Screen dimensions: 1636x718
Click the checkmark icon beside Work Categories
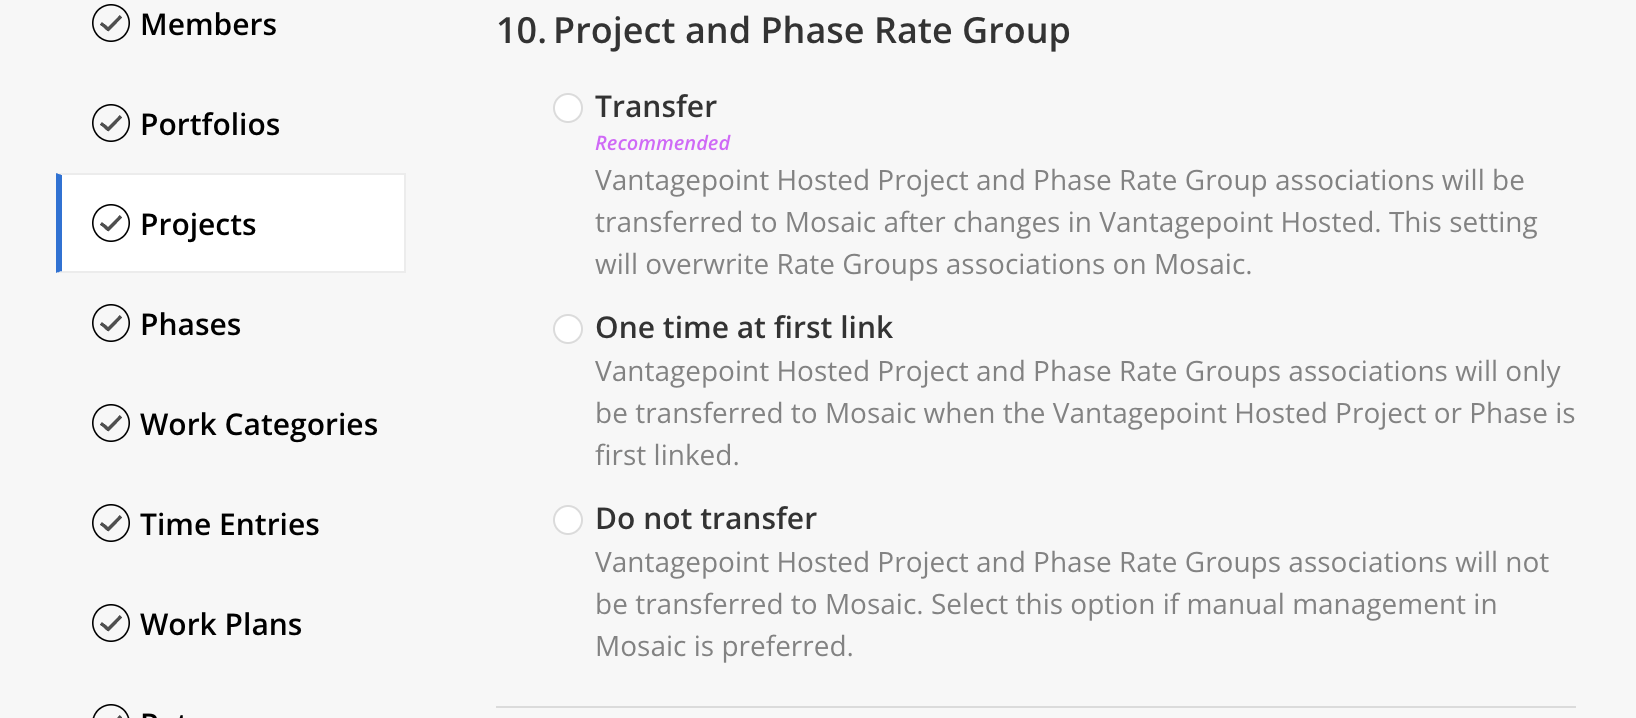(111, 423)
